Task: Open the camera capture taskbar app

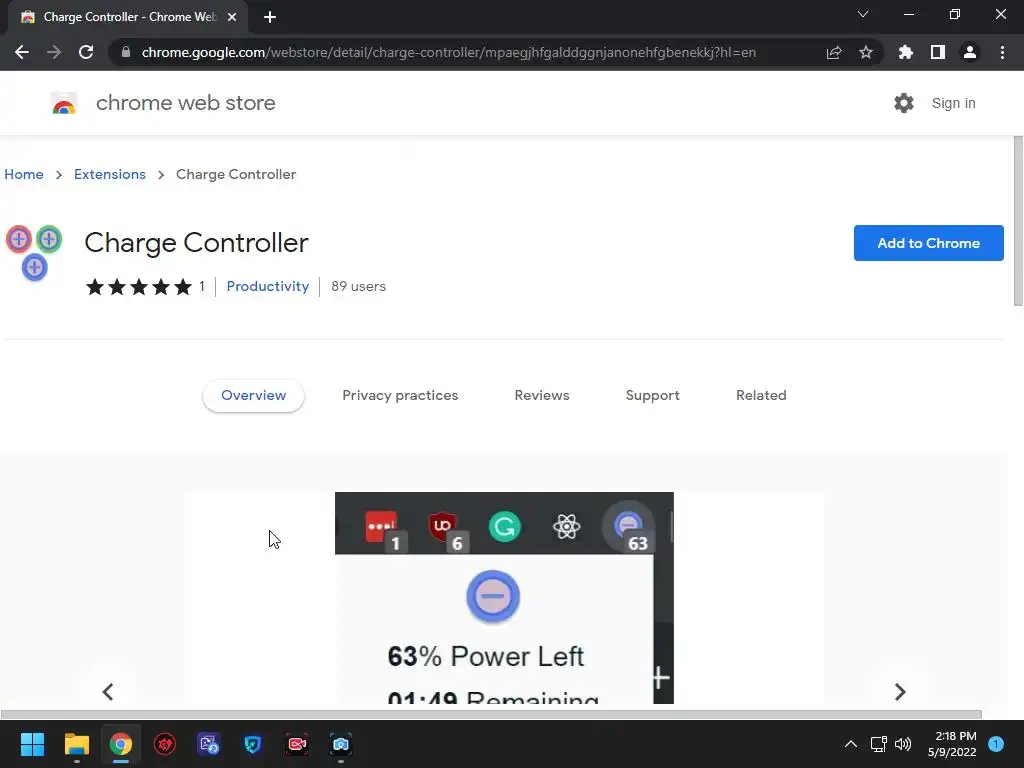Action: (341, 744)
